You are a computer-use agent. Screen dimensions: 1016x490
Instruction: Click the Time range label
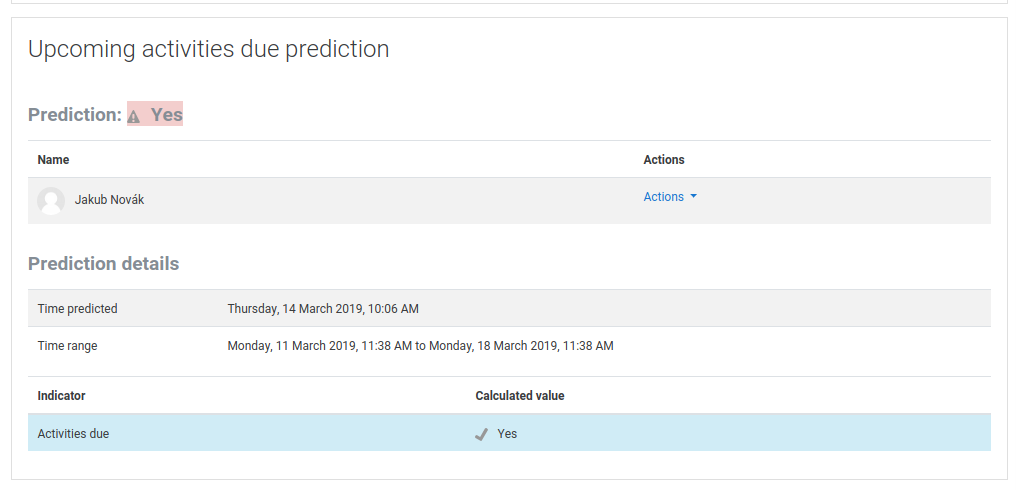67,345
